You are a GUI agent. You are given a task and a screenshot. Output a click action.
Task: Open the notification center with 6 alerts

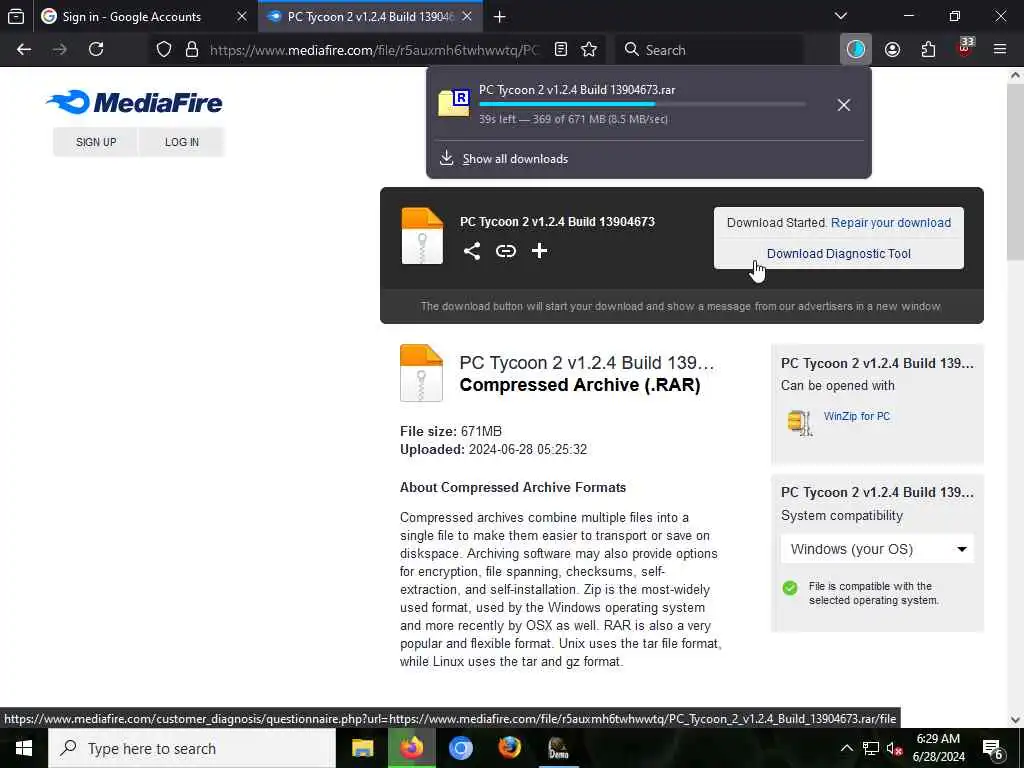point(993,750)
